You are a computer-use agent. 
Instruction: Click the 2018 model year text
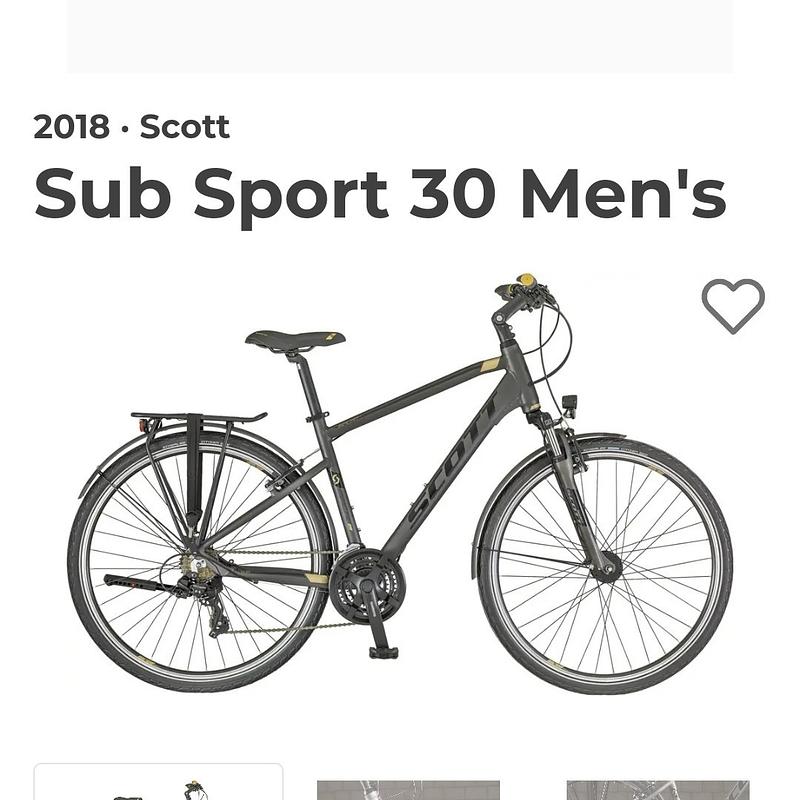click(70, 127)
